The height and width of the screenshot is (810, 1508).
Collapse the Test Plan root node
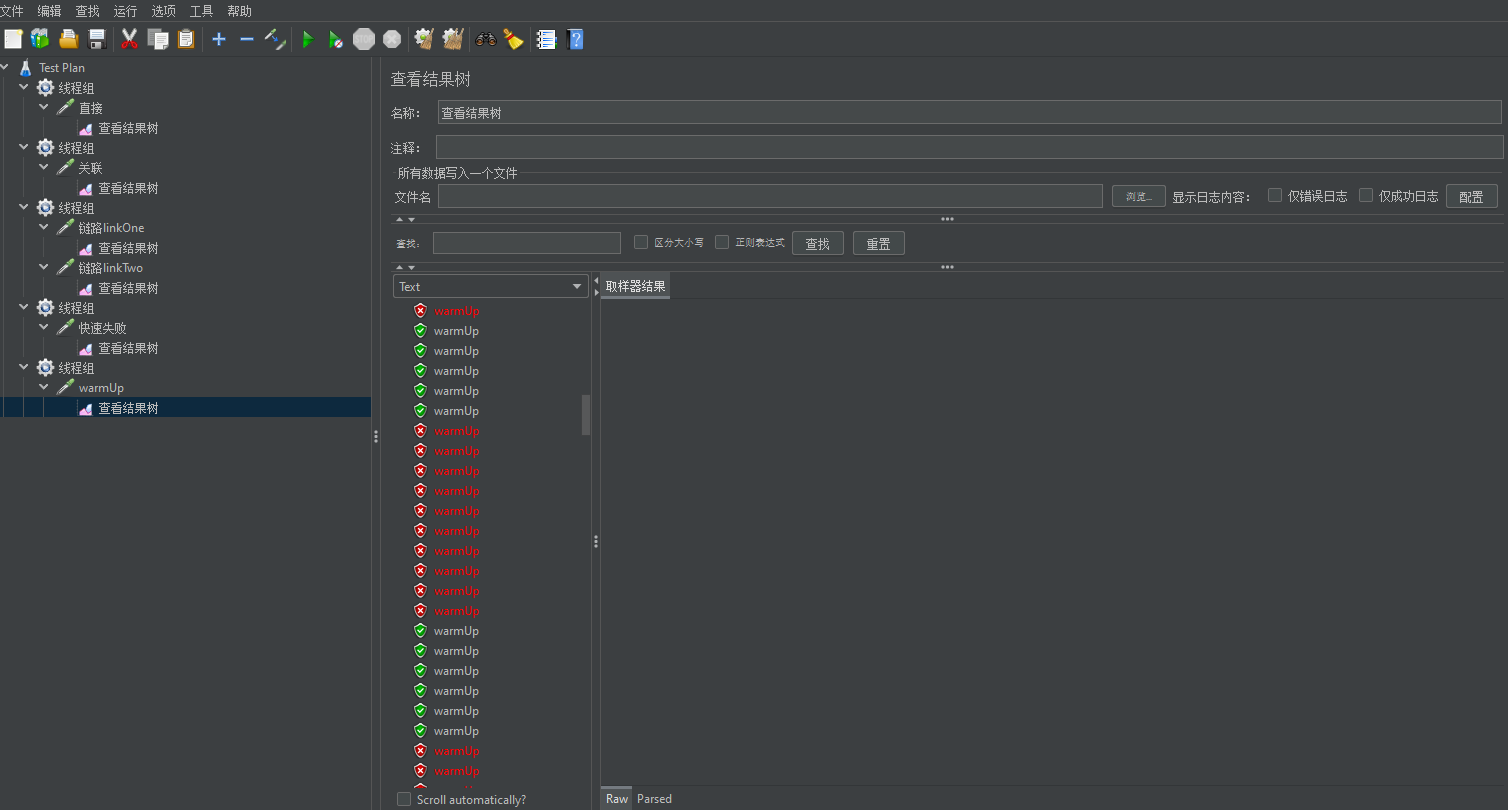tap(6, 68)
